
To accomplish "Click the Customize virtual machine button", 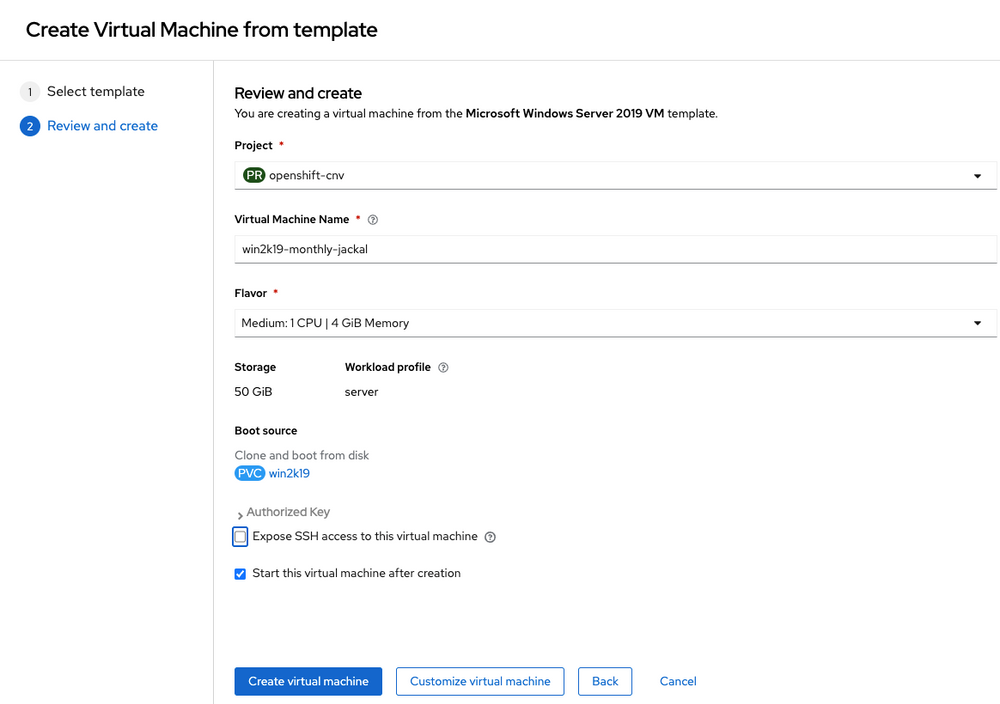I will (479, 681).
